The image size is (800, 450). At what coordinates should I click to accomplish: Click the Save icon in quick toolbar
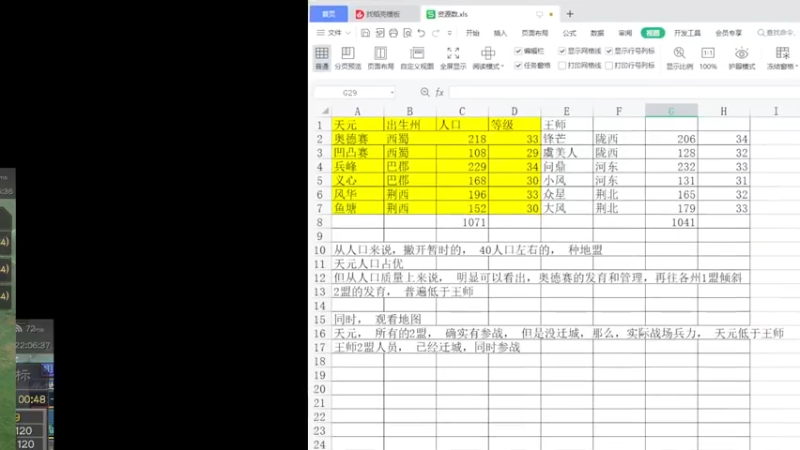click(x=365, y=33)
